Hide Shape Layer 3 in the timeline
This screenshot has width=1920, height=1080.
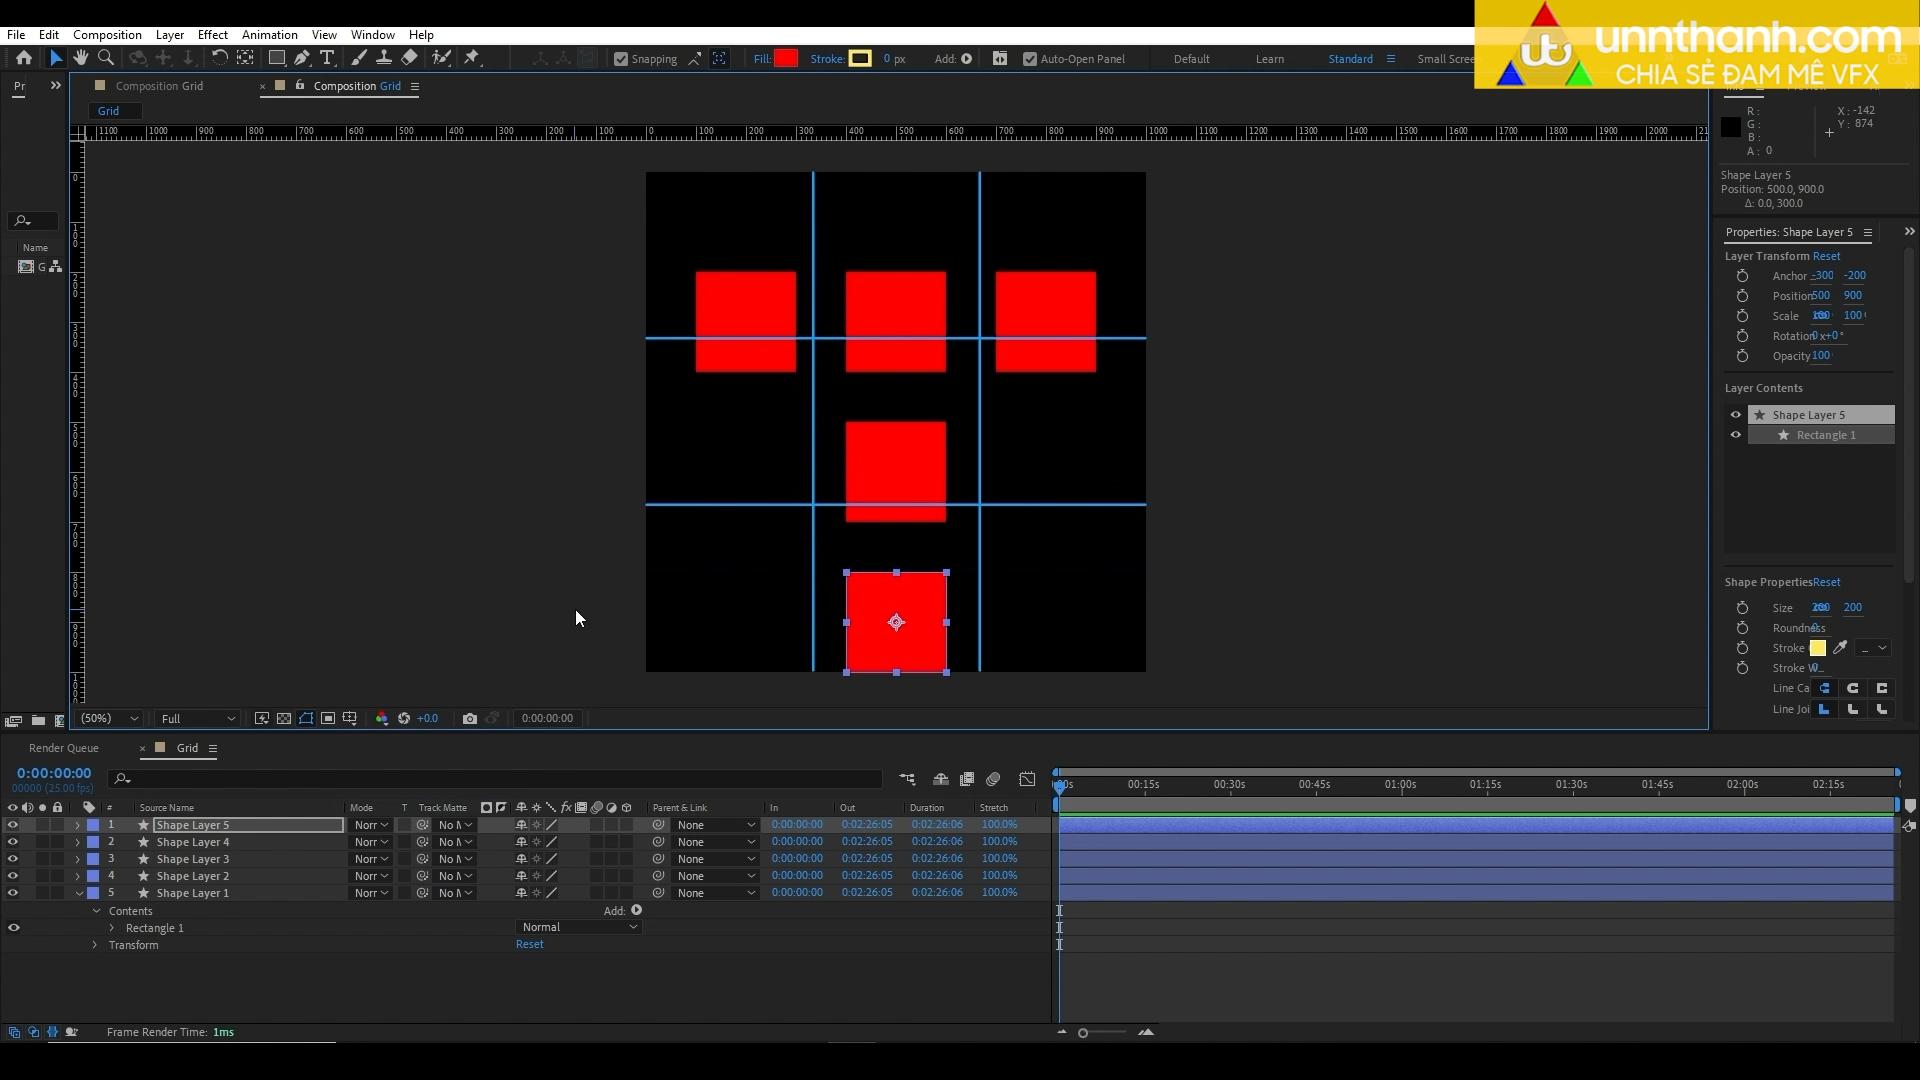point(13,860)
